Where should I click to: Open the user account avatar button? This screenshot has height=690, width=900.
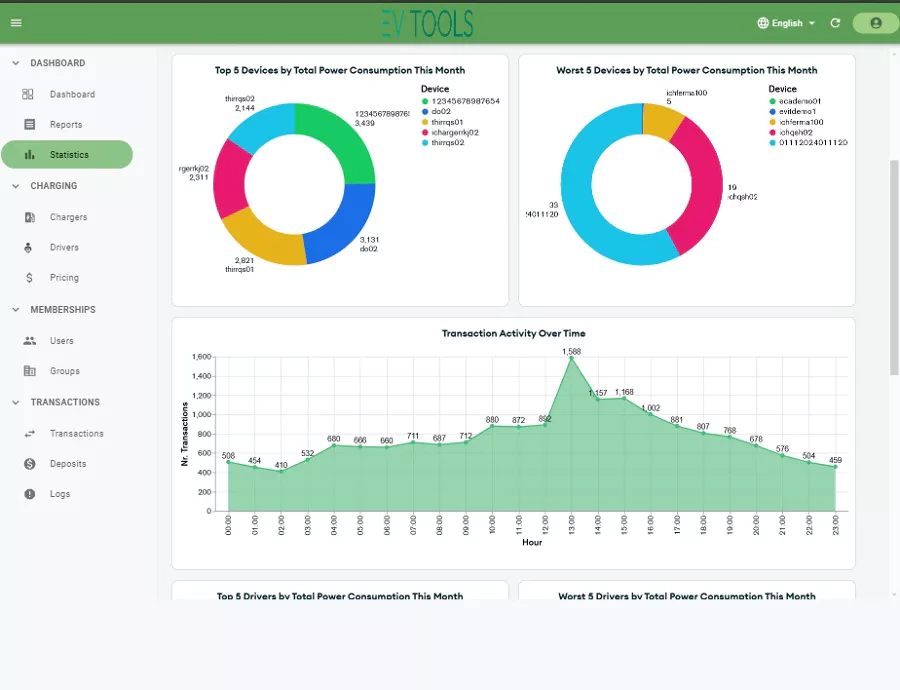click(875, 23)
